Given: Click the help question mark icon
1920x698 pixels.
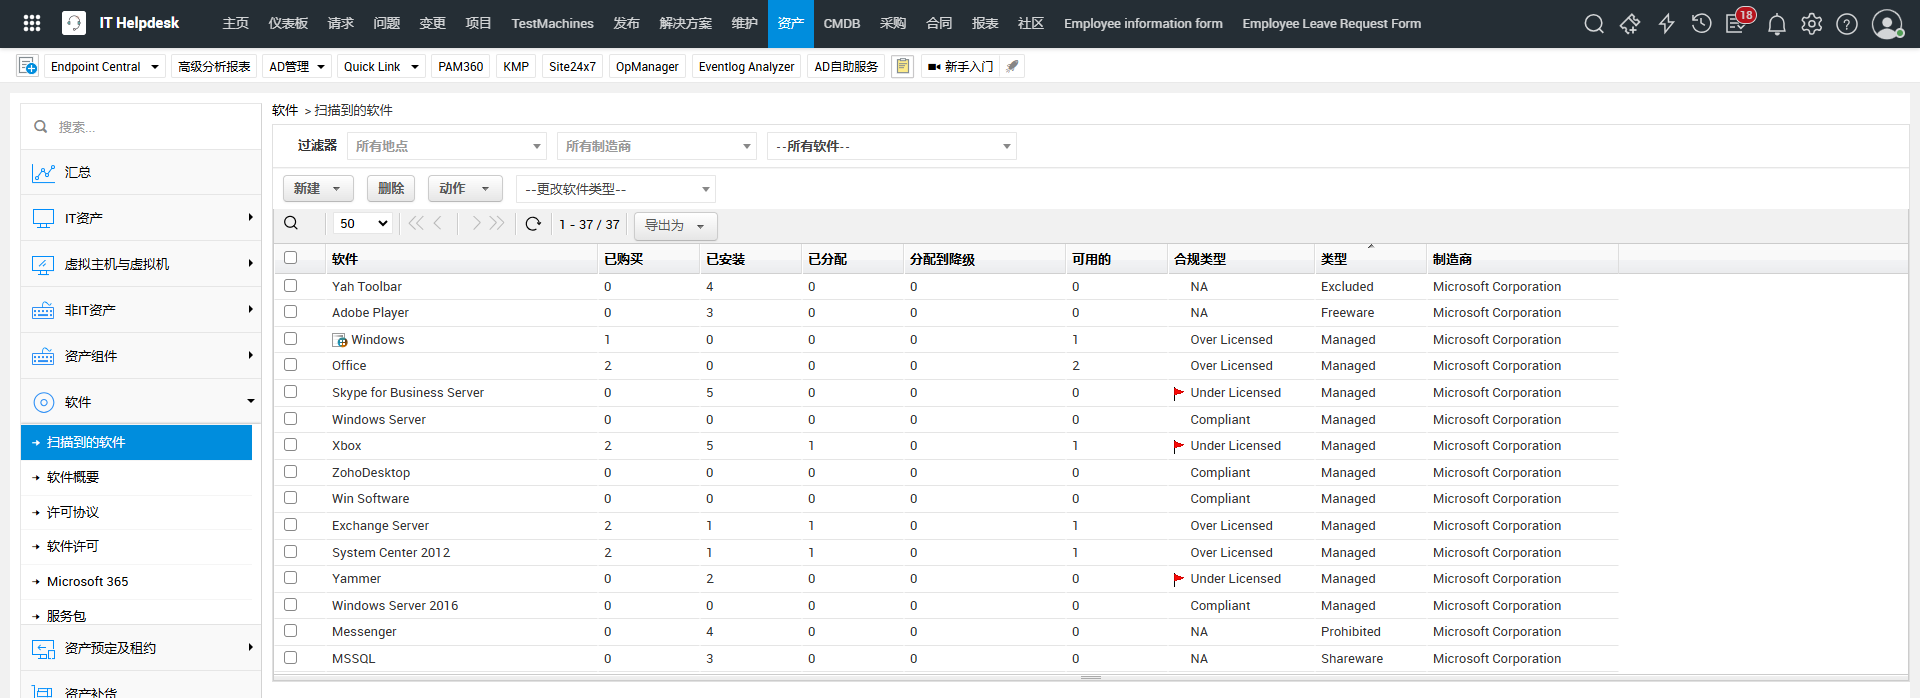Looking at the screenshot, I should pos(1847,24).
